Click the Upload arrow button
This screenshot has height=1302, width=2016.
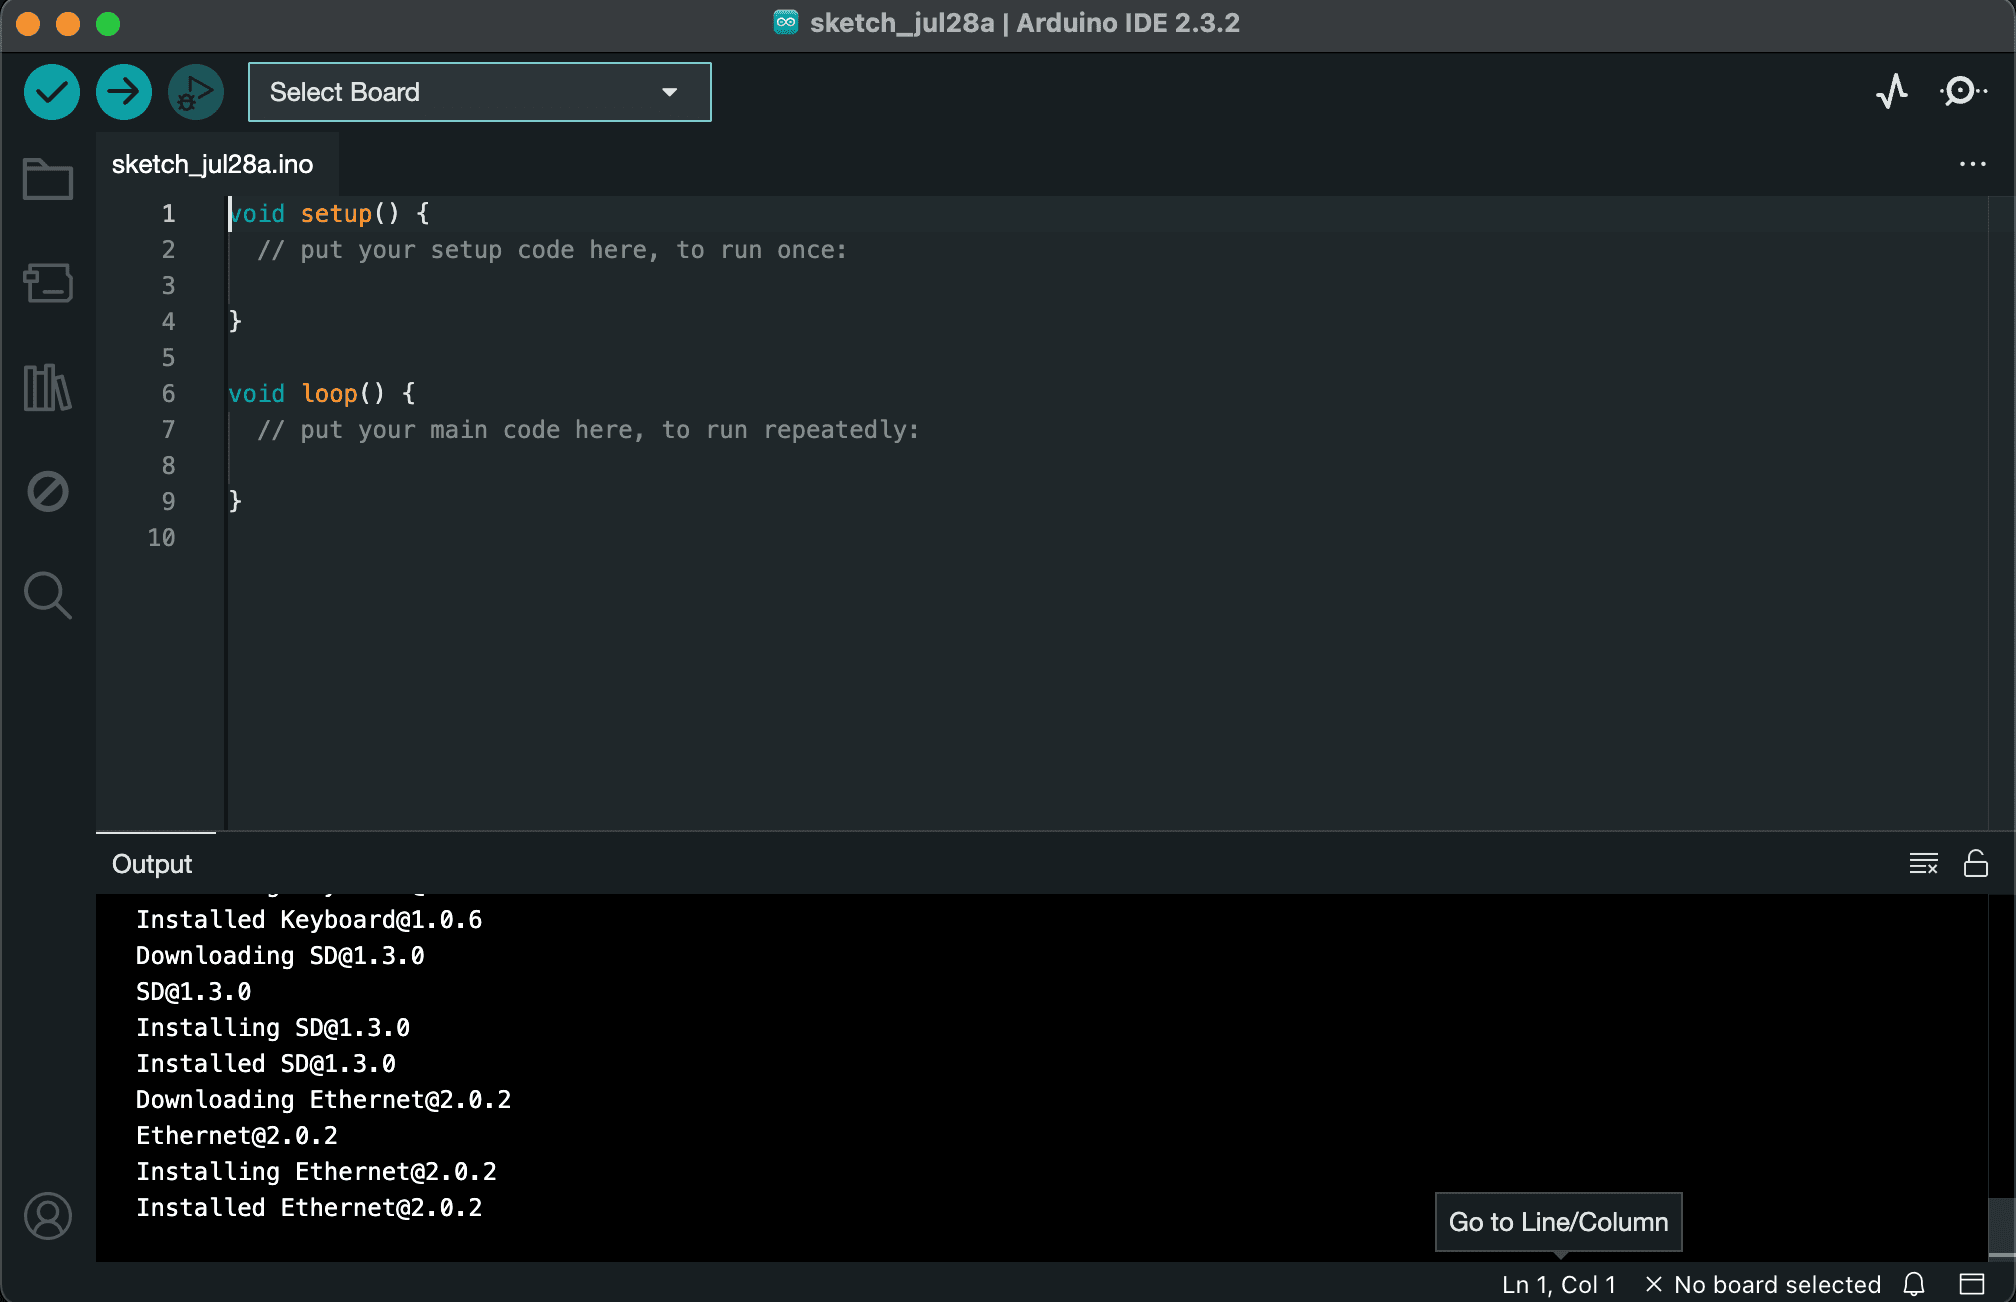point(124,92)
